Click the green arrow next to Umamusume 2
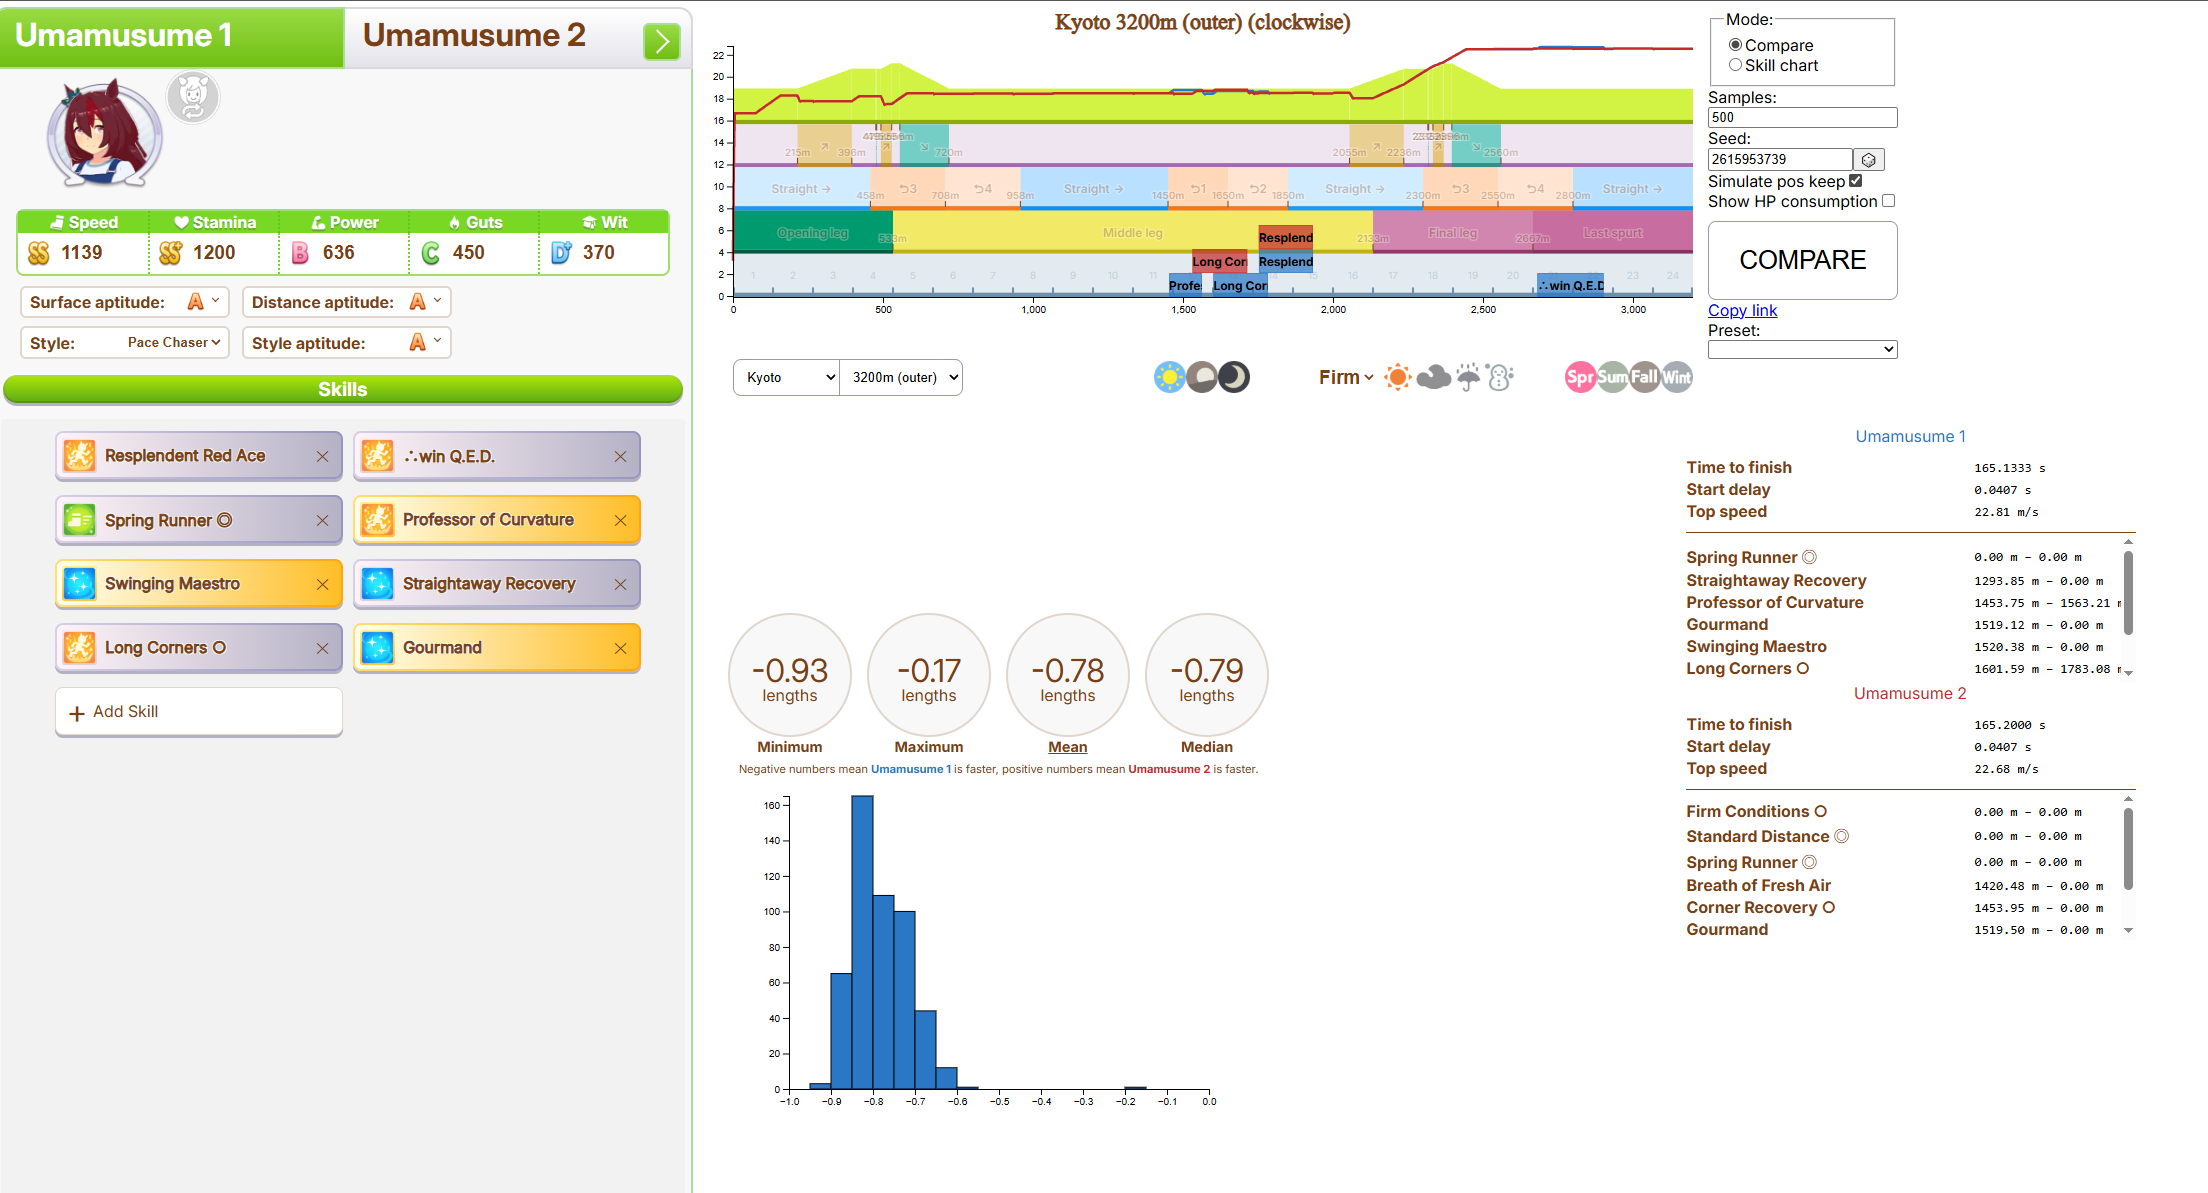2208x1193 pixels. pos(661,41)
